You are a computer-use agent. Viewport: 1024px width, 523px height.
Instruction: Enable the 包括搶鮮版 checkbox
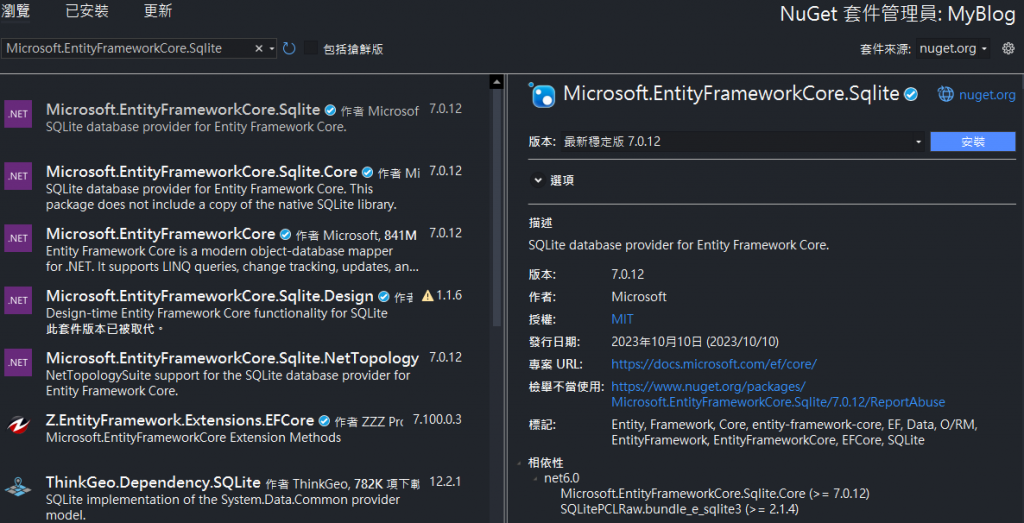tap(312, 48)
